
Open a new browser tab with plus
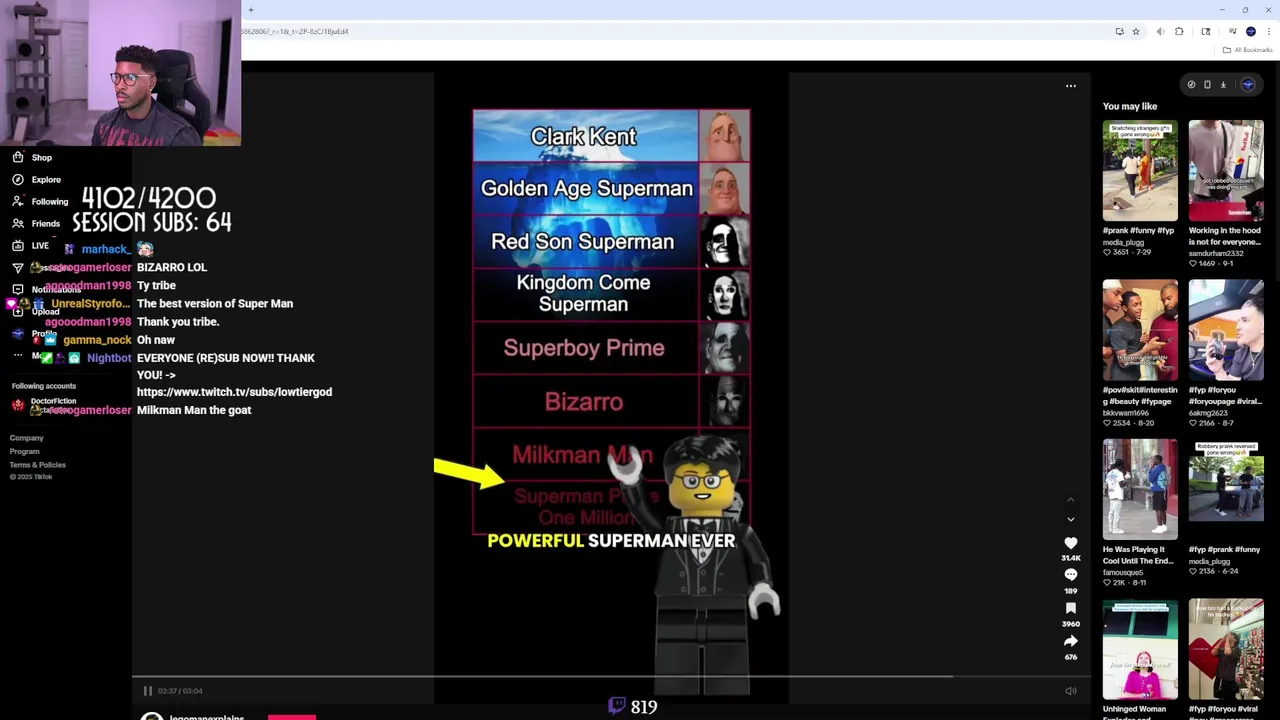(x=251, y=10)
